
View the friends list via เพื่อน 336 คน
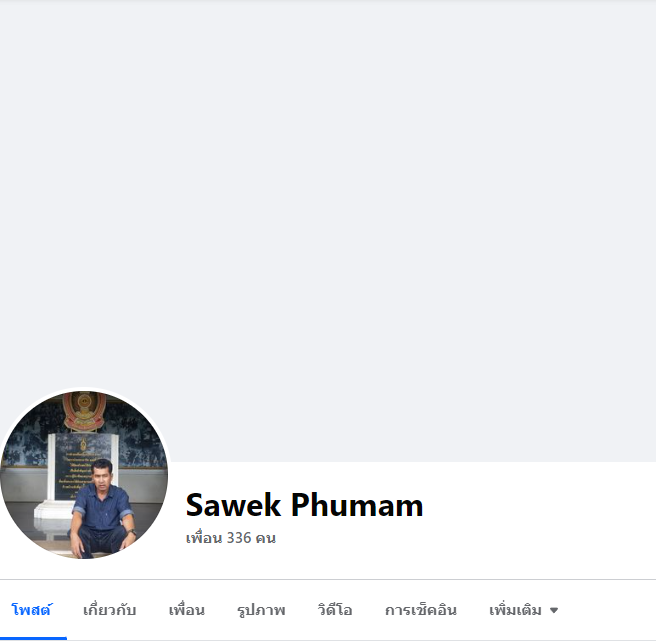pyautogui.click(x=231, y=538)
